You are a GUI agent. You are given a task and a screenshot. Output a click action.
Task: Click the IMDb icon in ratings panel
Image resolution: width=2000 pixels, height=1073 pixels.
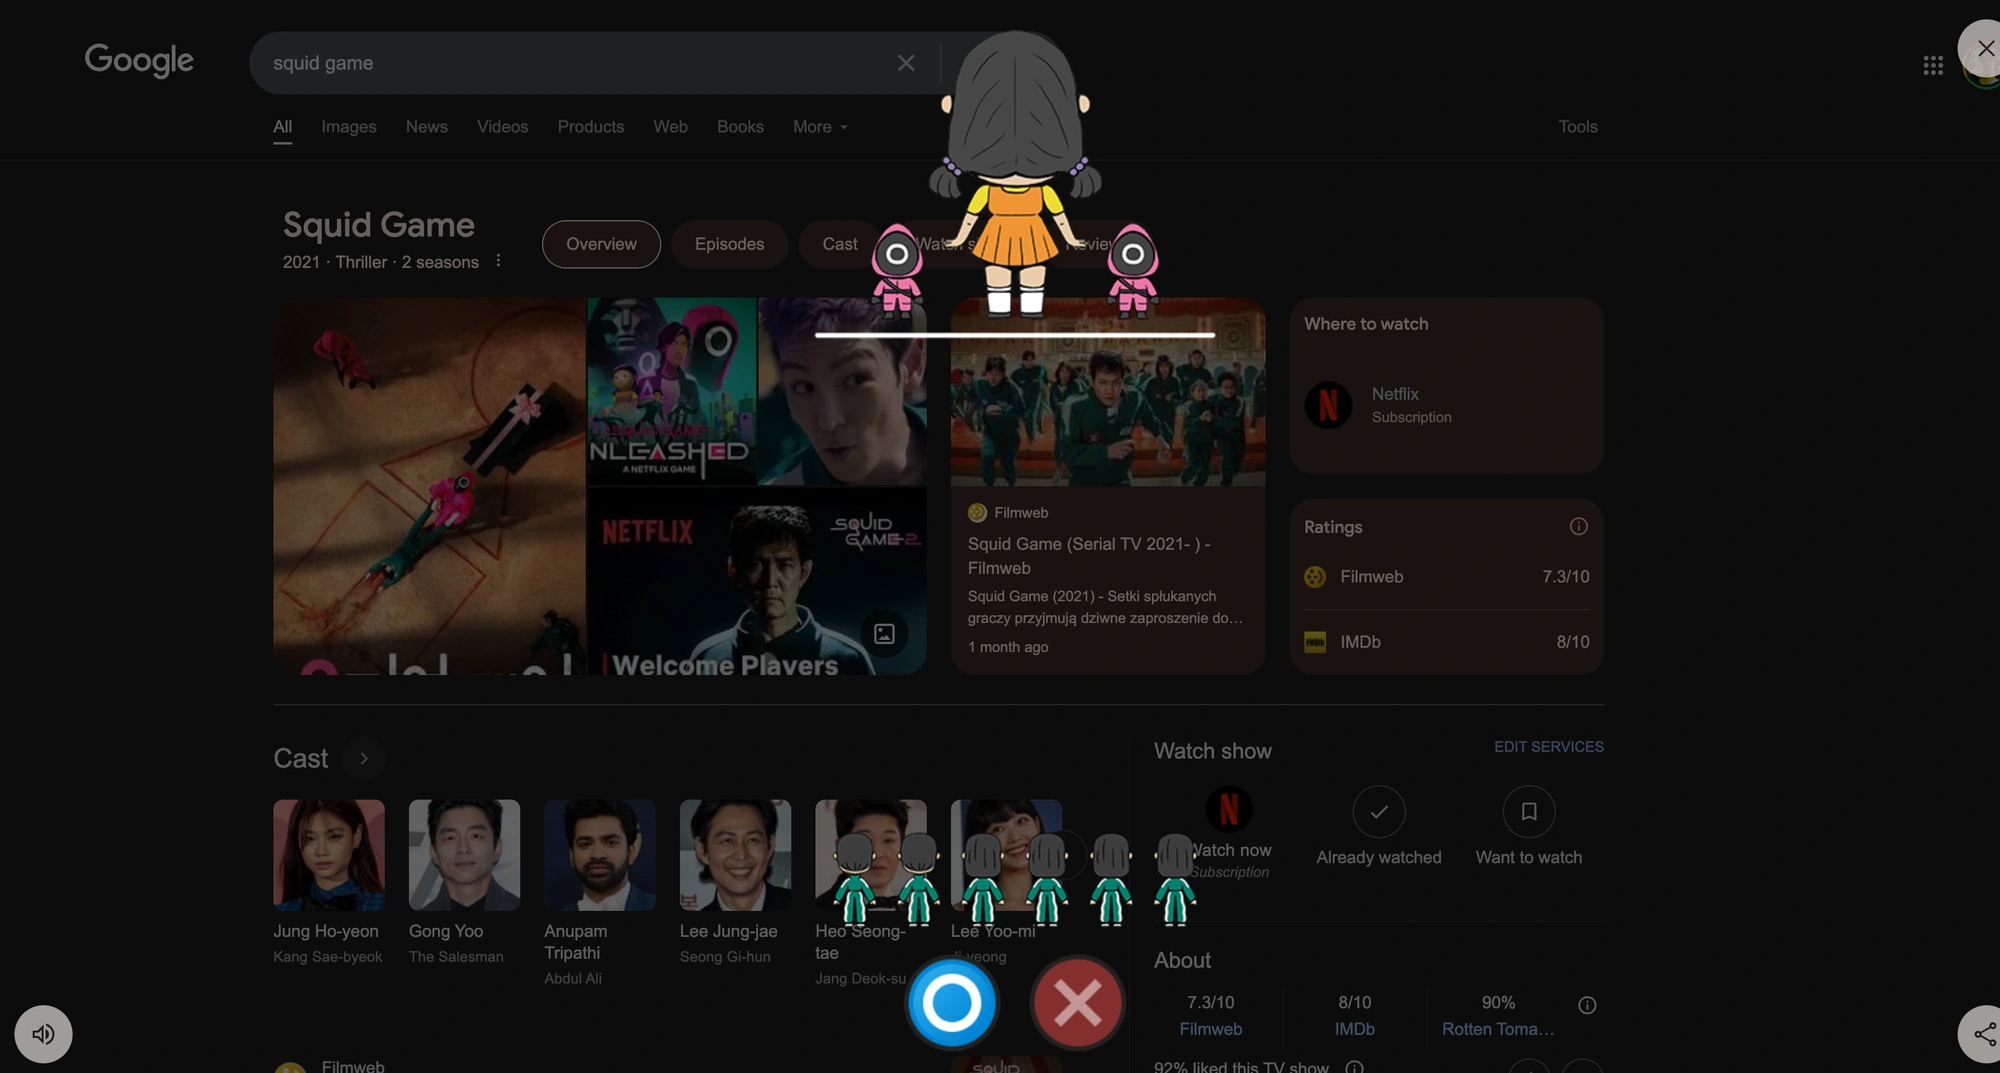pyautogui.click(x=1315, y=642)
